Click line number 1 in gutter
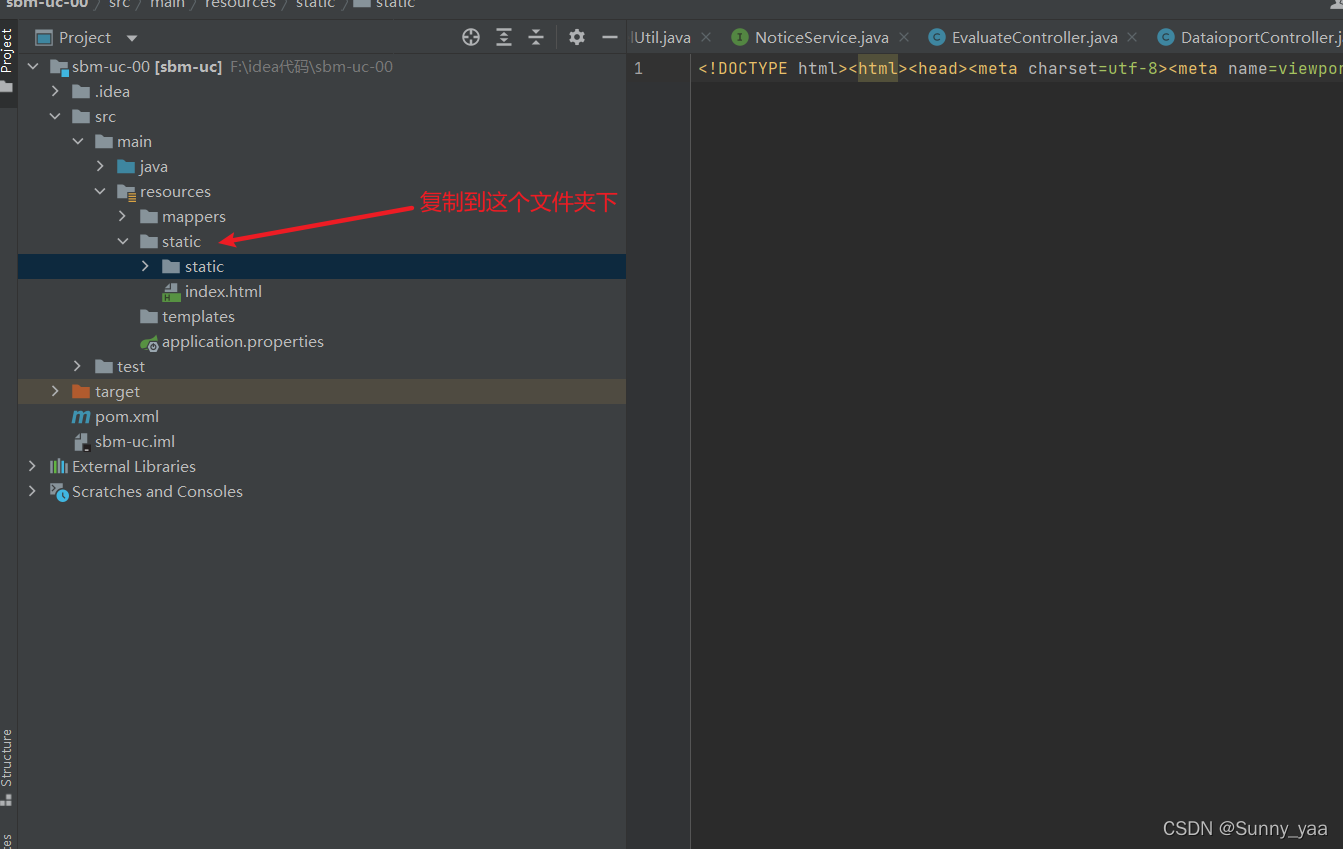1343x849 pixels. tap(638, 68)
